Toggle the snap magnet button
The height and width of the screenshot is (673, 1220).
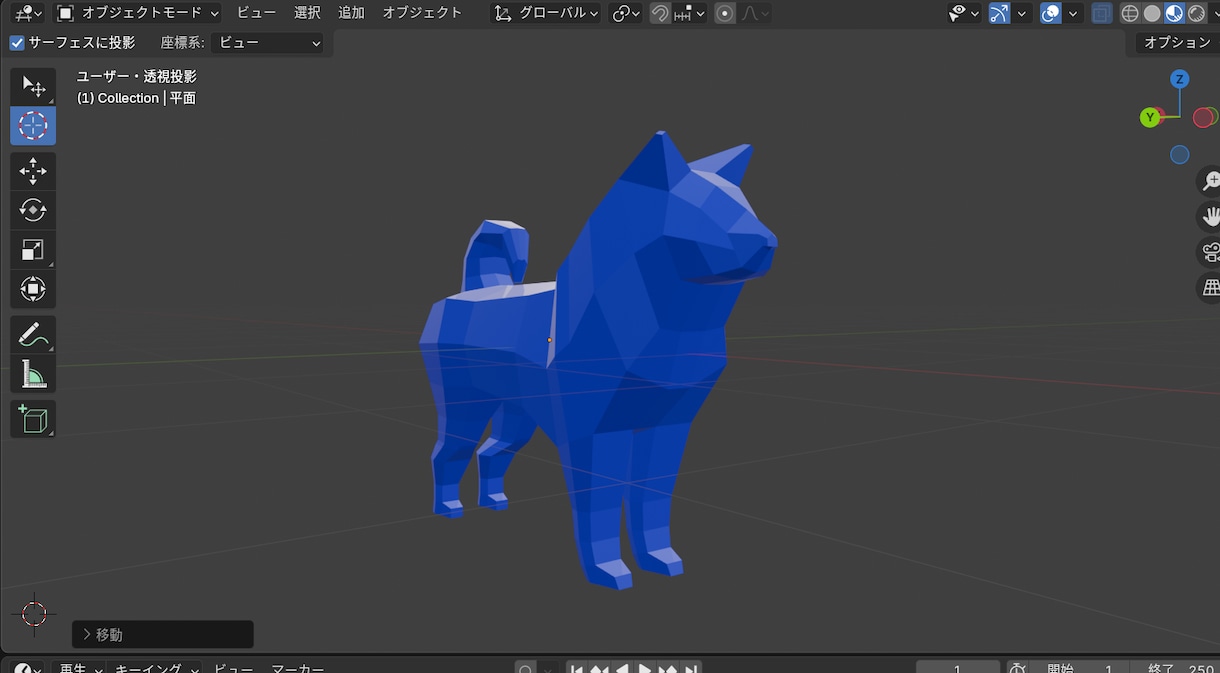point(660,13)
